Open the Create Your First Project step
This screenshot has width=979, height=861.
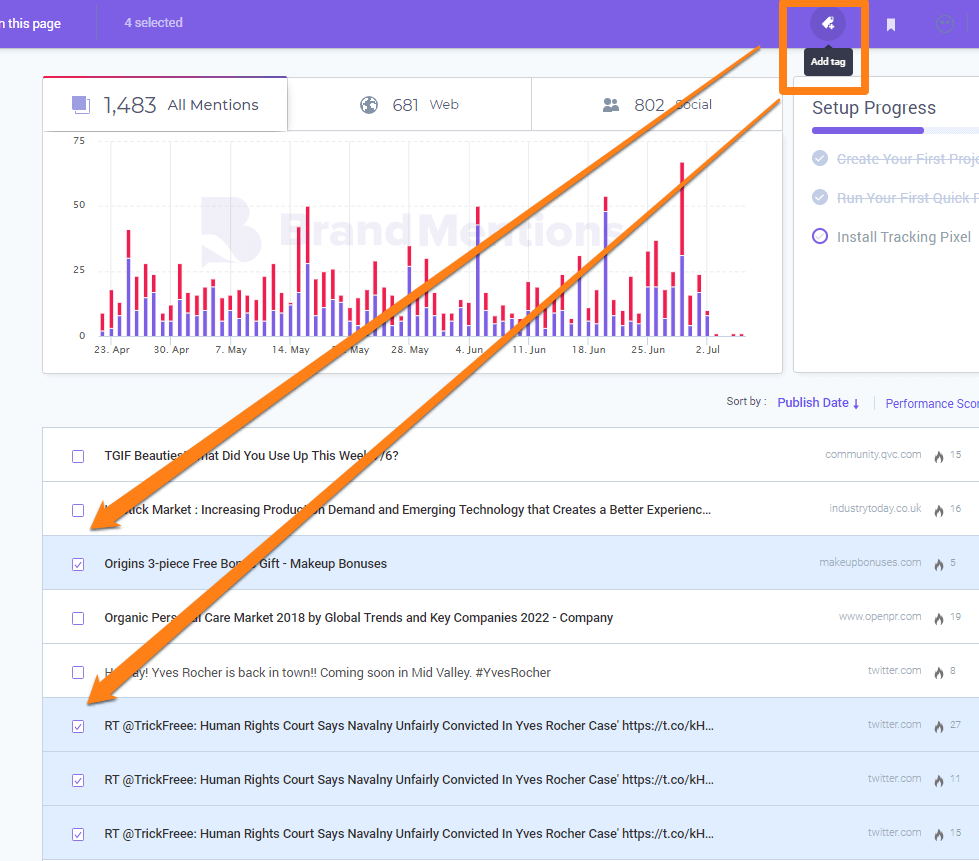908,159
